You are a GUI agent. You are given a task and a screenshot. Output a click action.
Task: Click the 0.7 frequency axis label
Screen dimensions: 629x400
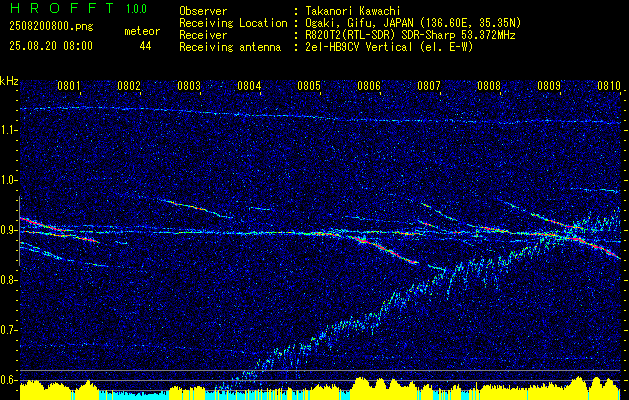point(7,330)
